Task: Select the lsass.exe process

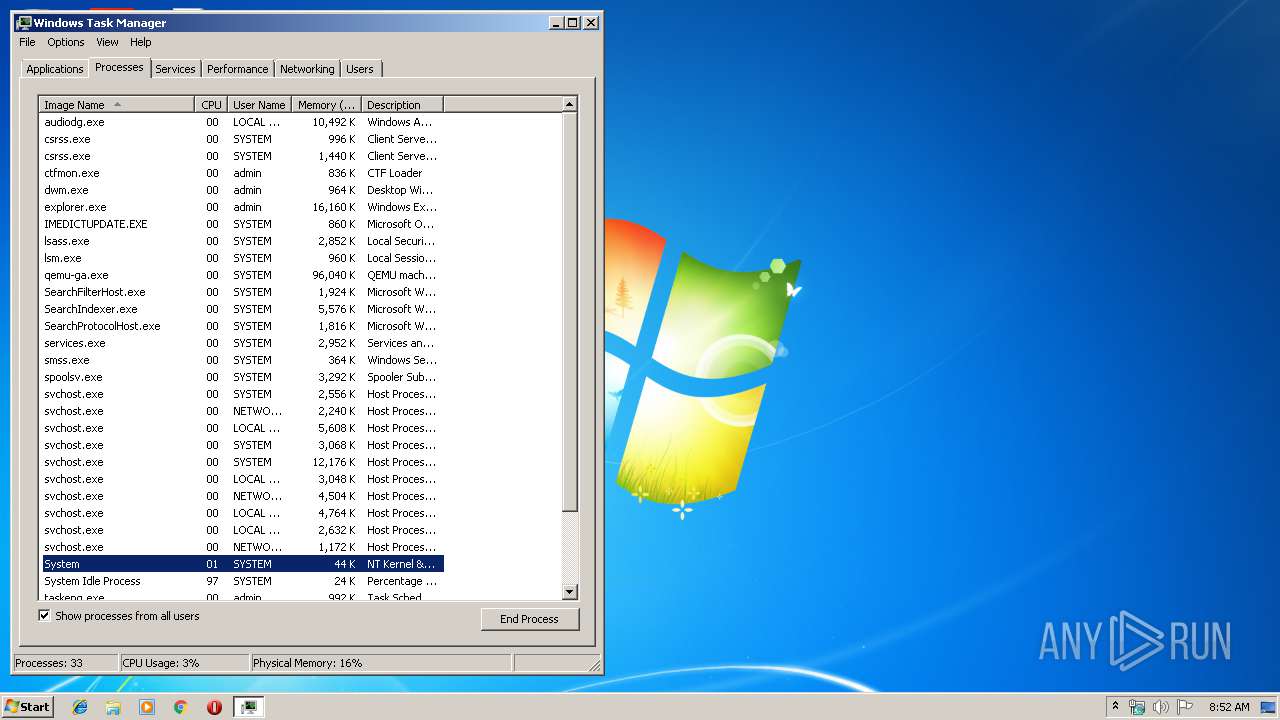Action: [241, 241]
